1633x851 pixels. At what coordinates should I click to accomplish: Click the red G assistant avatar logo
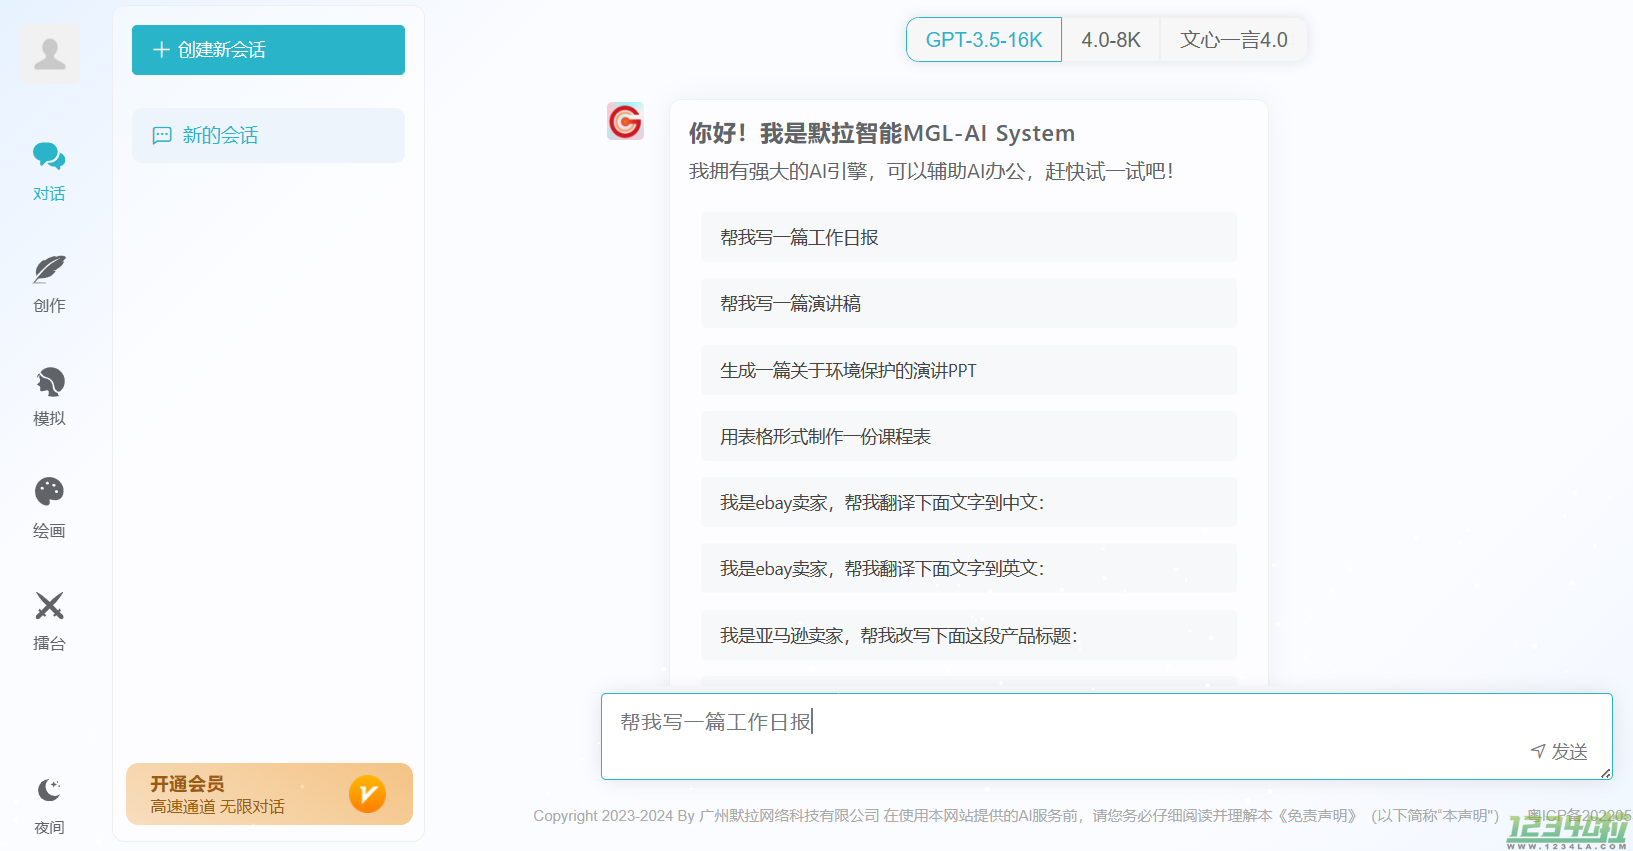coord(625,121)
